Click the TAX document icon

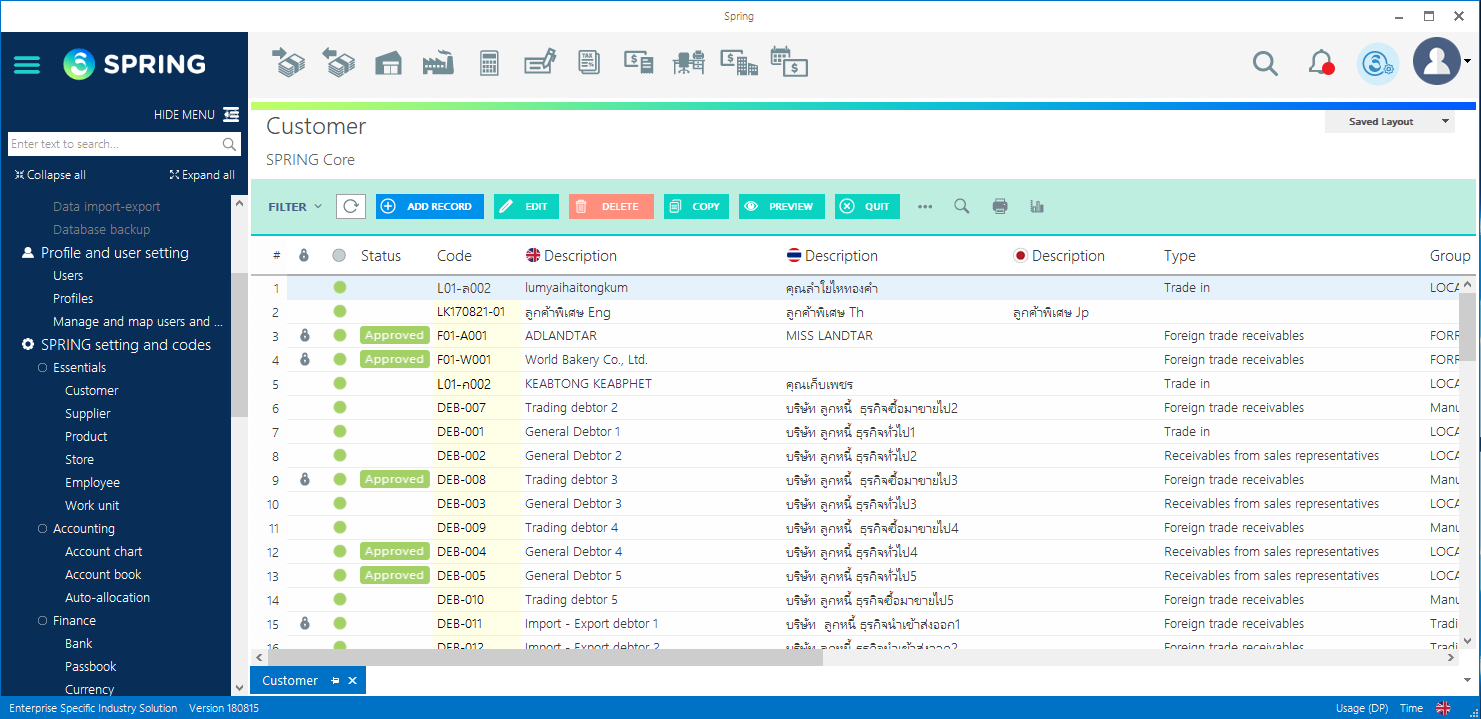point(589,63)
